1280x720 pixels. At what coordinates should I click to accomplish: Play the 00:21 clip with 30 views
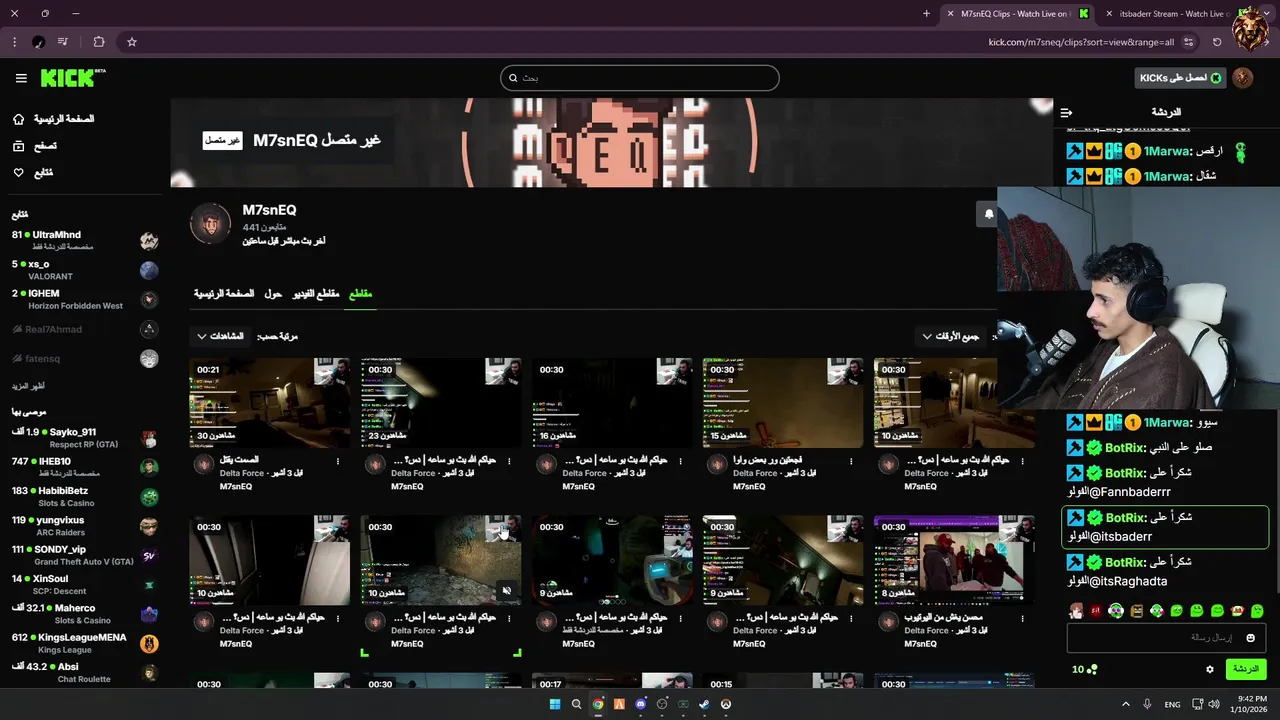click(x=270, y=402)
